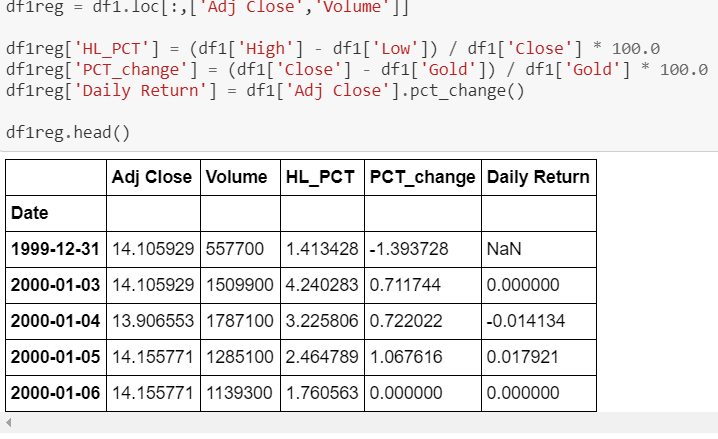Viewport: 718px width, 439px height.
Task: Click the HL_PCT value 1.760563
Action: coord(322,393)
